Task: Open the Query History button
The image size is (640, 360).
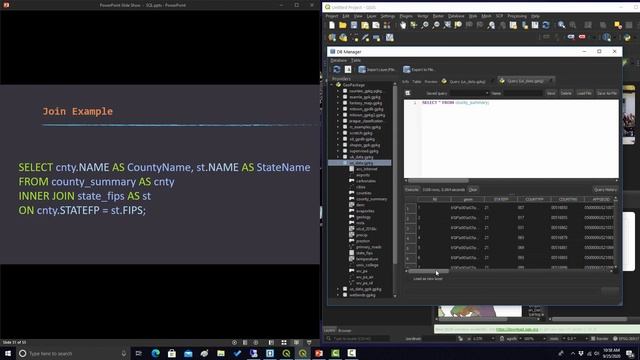Action: coord(605,189)
